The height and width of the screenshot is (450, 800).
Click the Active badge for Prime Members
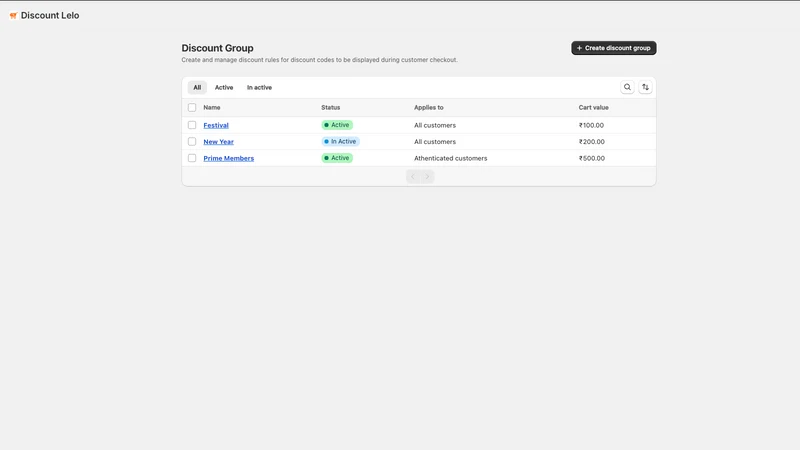337,158
